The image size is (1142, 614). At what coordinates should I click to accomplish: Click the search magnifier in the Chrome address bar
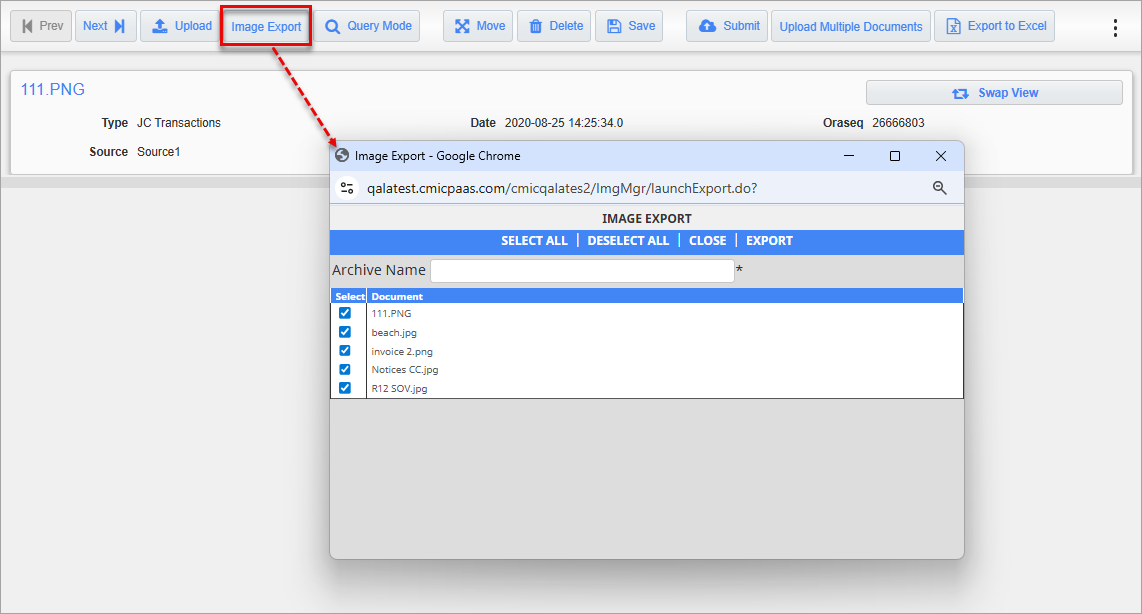[939, 187]
